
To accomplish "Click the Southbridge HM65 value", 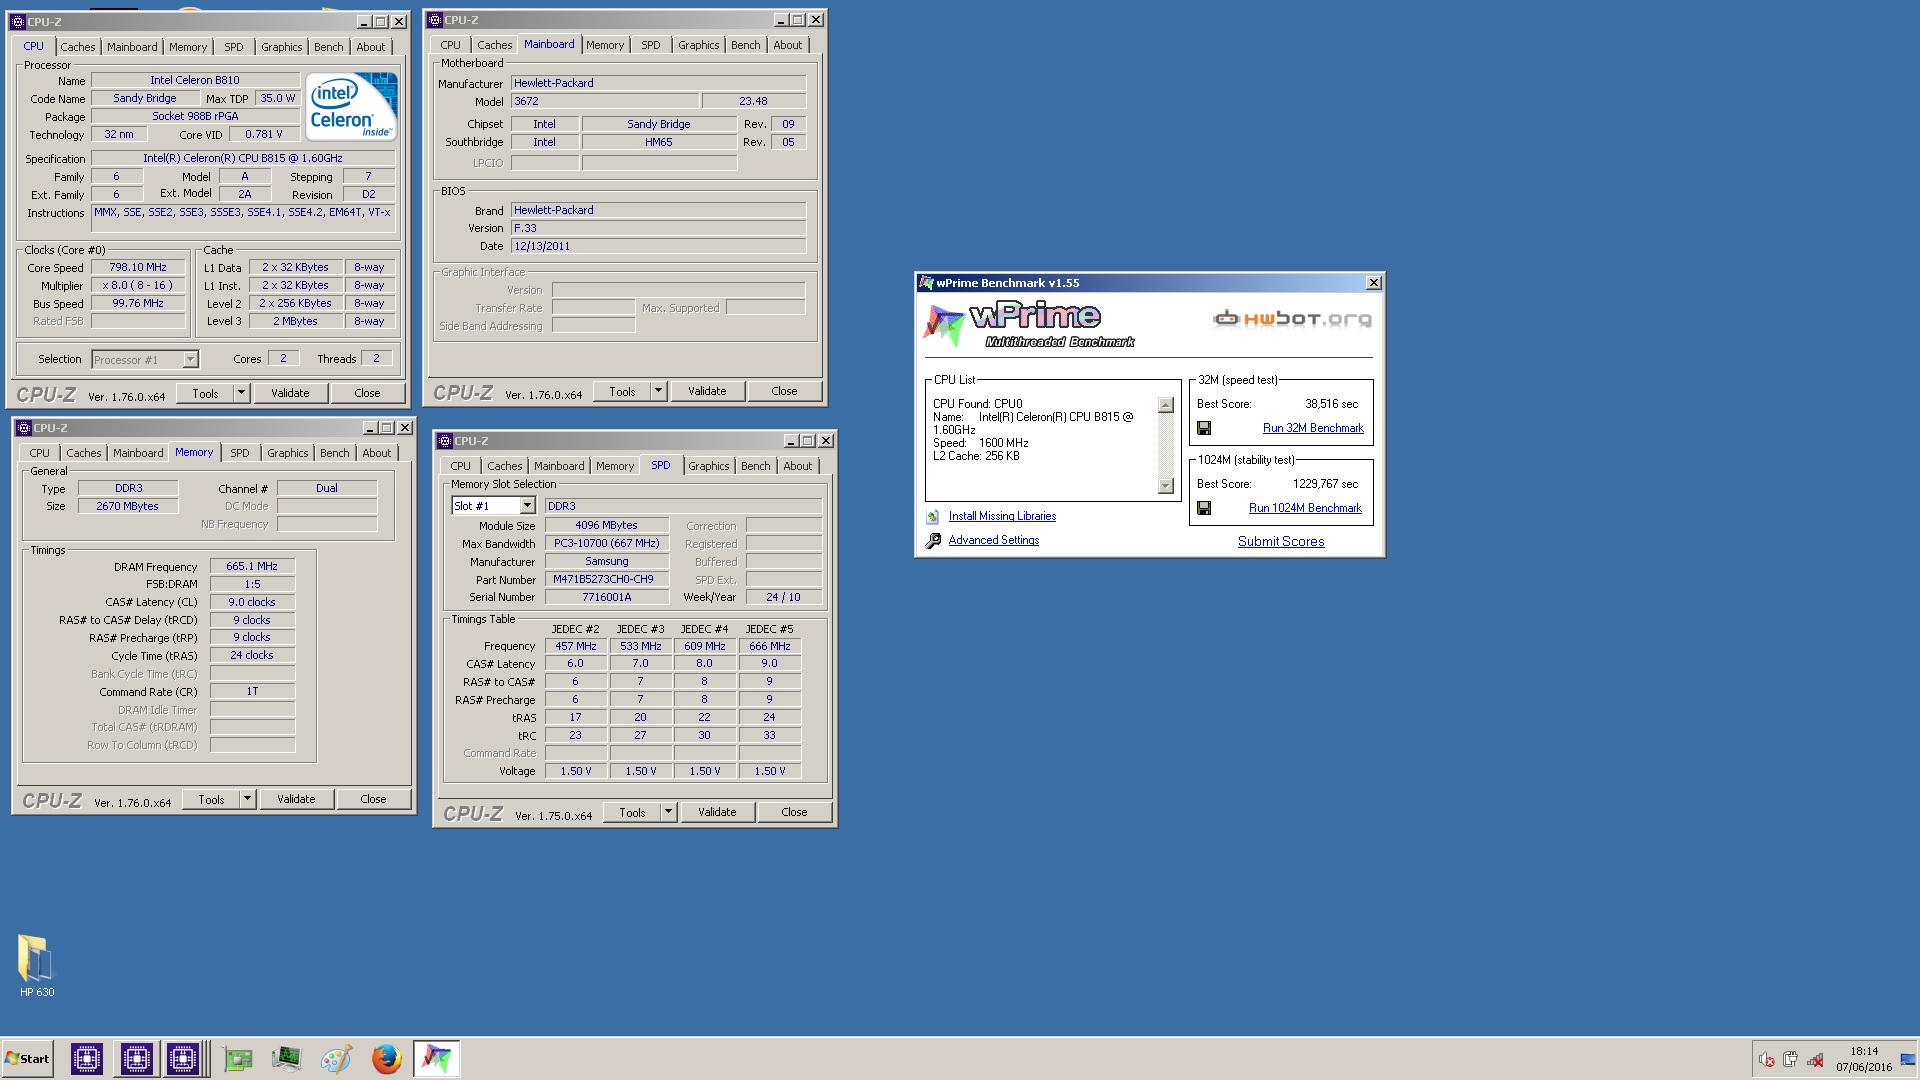I will point(659,142).
